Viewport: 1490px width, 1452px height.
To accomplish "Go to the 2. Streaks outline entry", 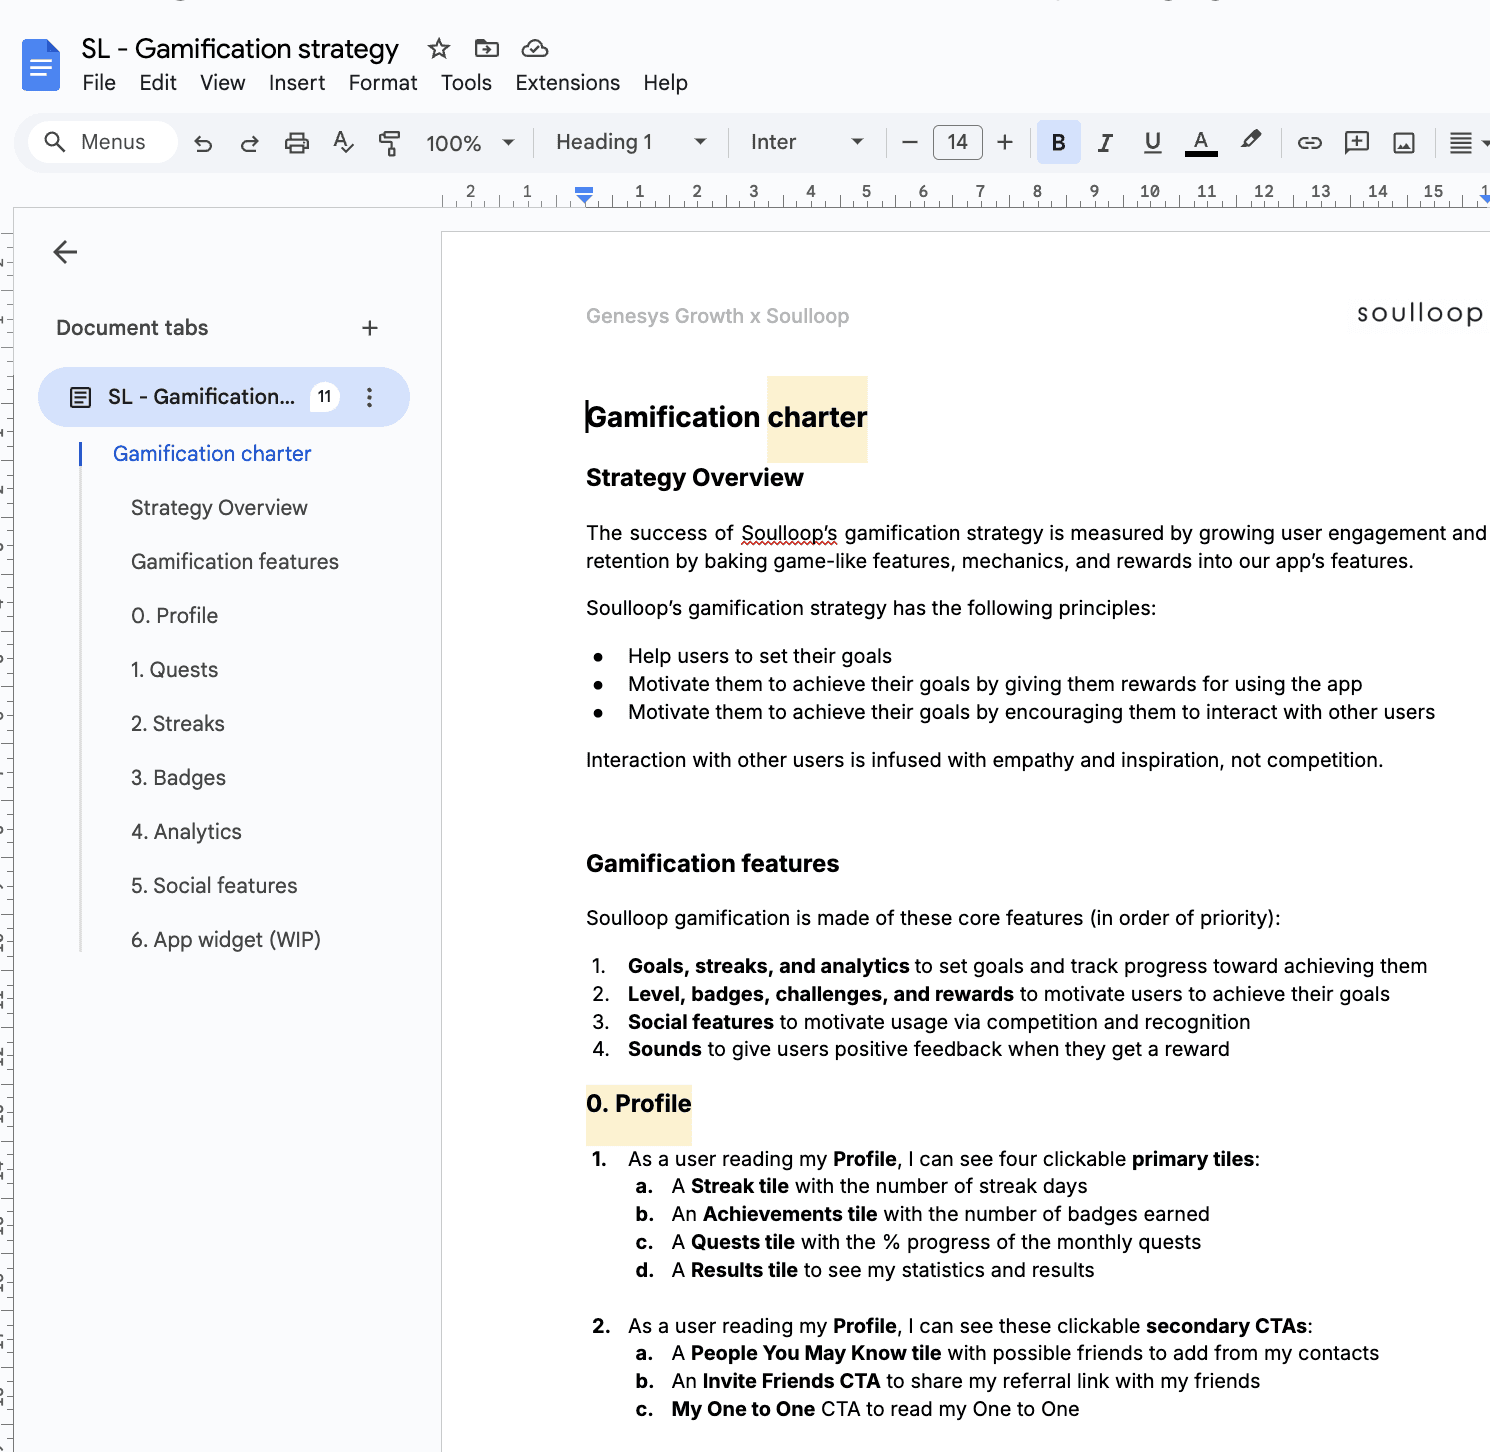I will pos(178,724).
